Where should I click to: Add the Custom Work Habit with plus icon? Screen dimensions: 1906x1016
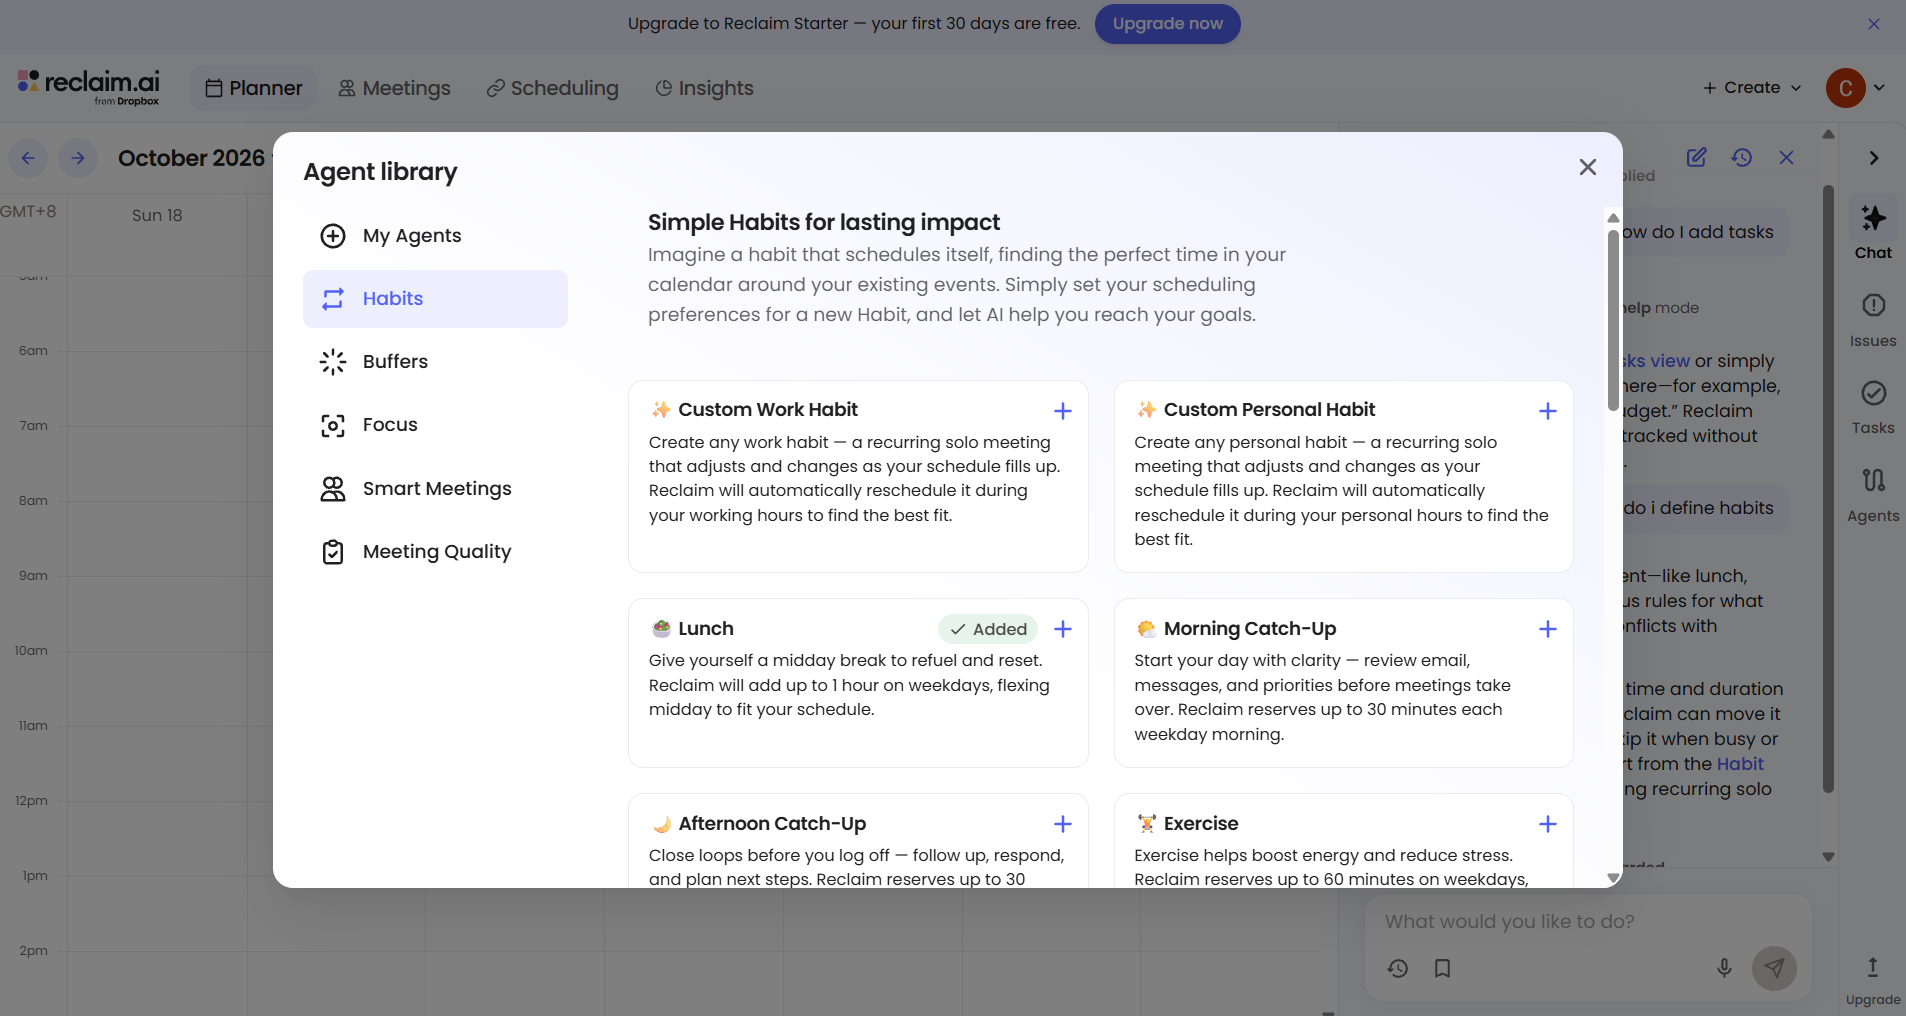1063,411
